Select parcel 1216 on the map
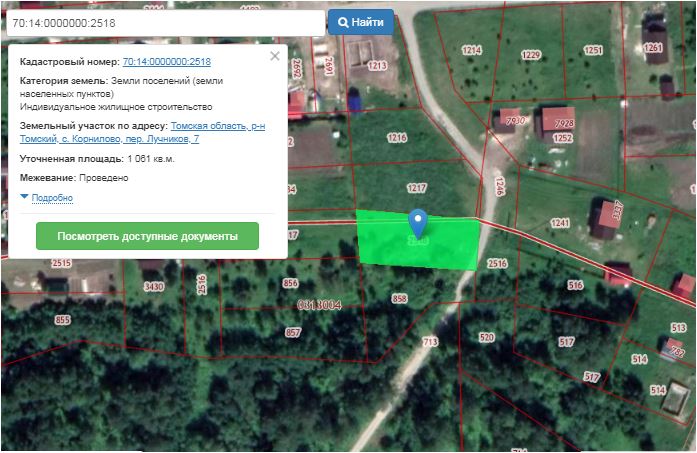Image resolution: width=697 pixels, height=453 pixels. 397,138
